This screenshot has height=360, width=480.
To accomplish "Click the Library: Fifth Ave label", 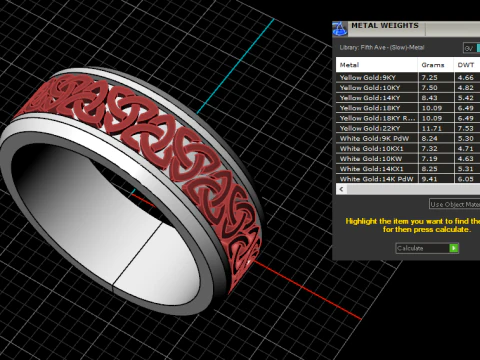I will click(382, 47).
